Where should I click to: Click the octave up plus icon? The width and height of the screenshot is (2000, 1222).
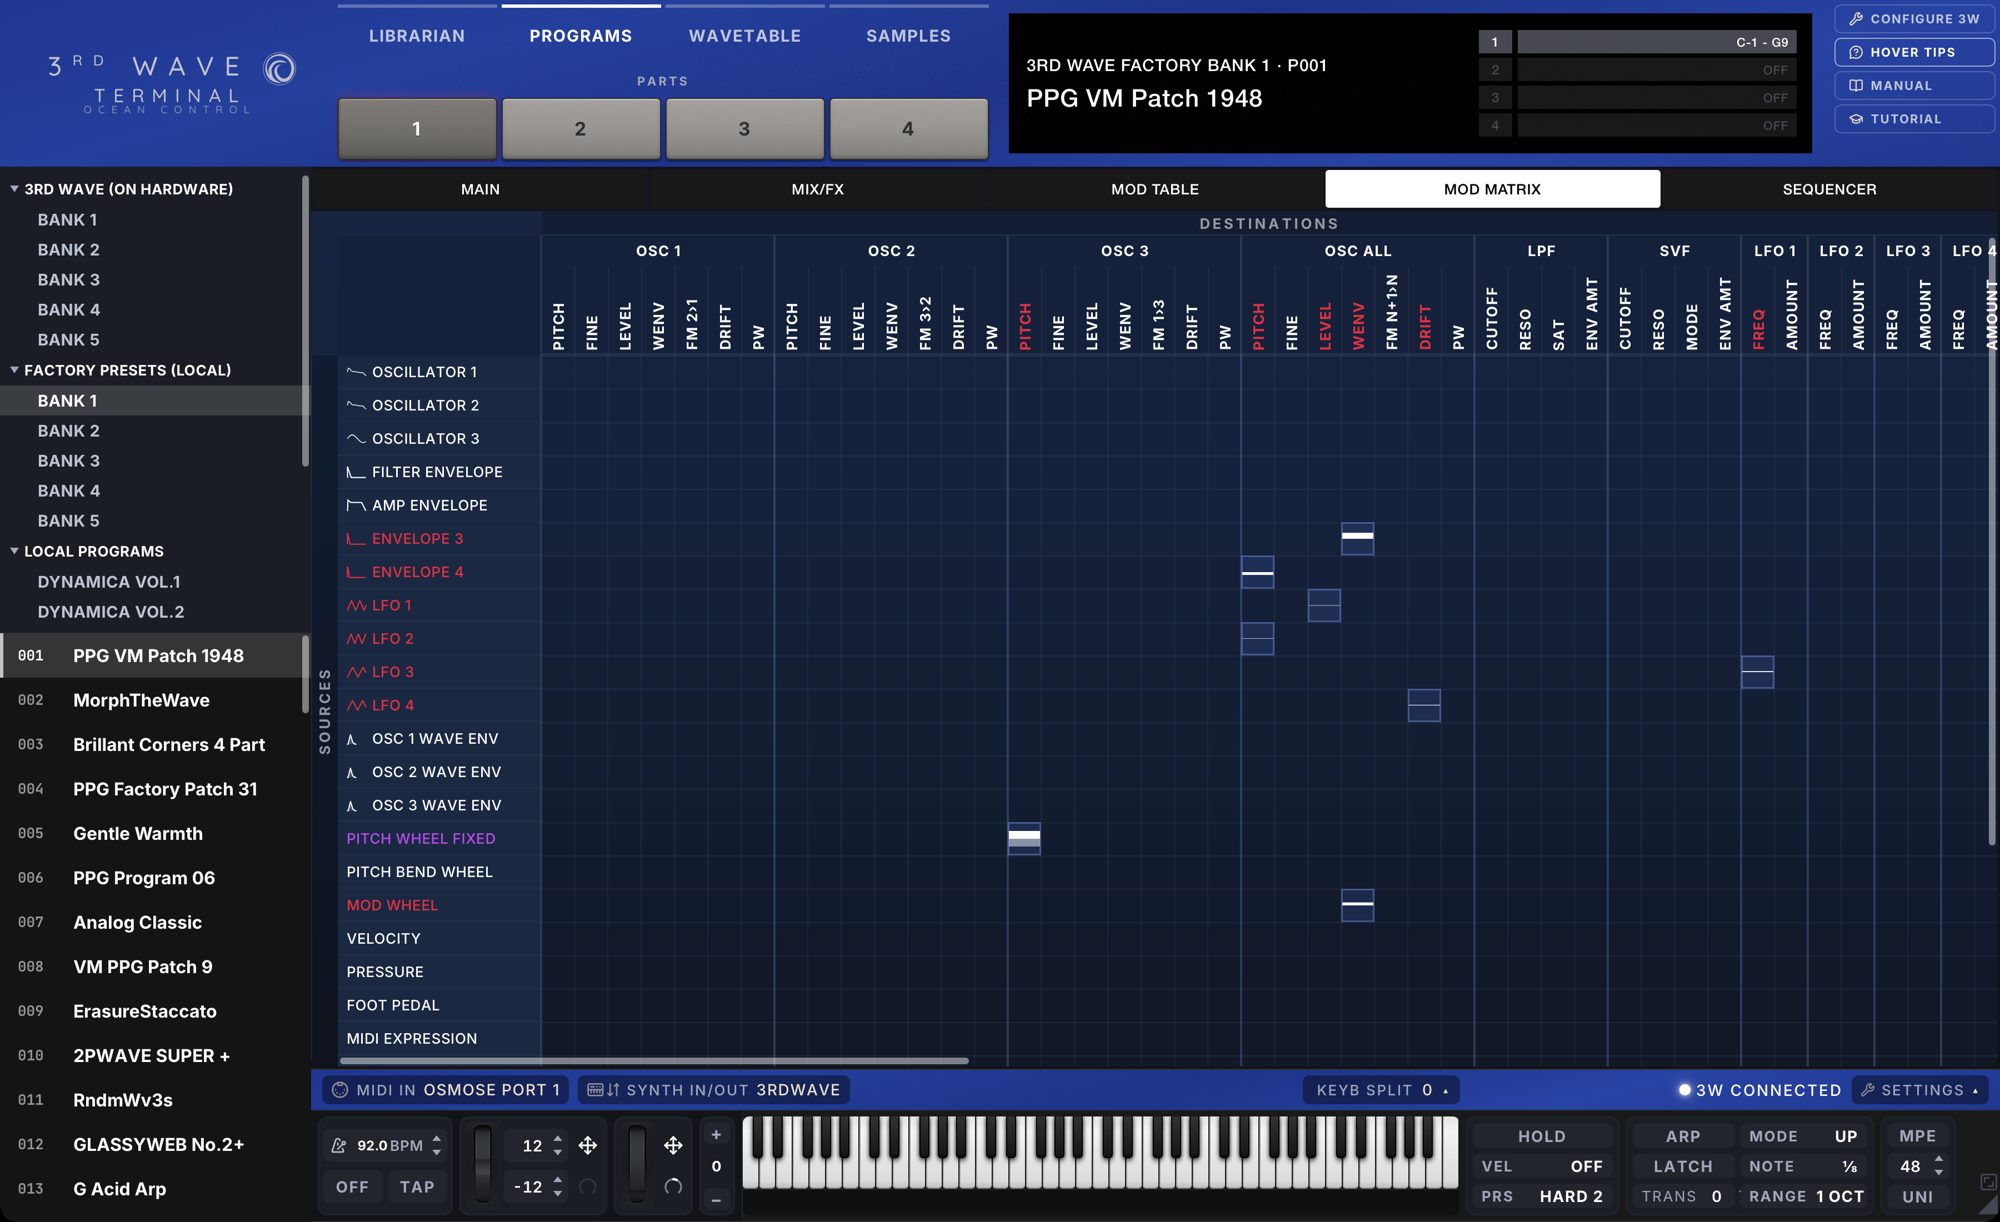pos(716,1135)
